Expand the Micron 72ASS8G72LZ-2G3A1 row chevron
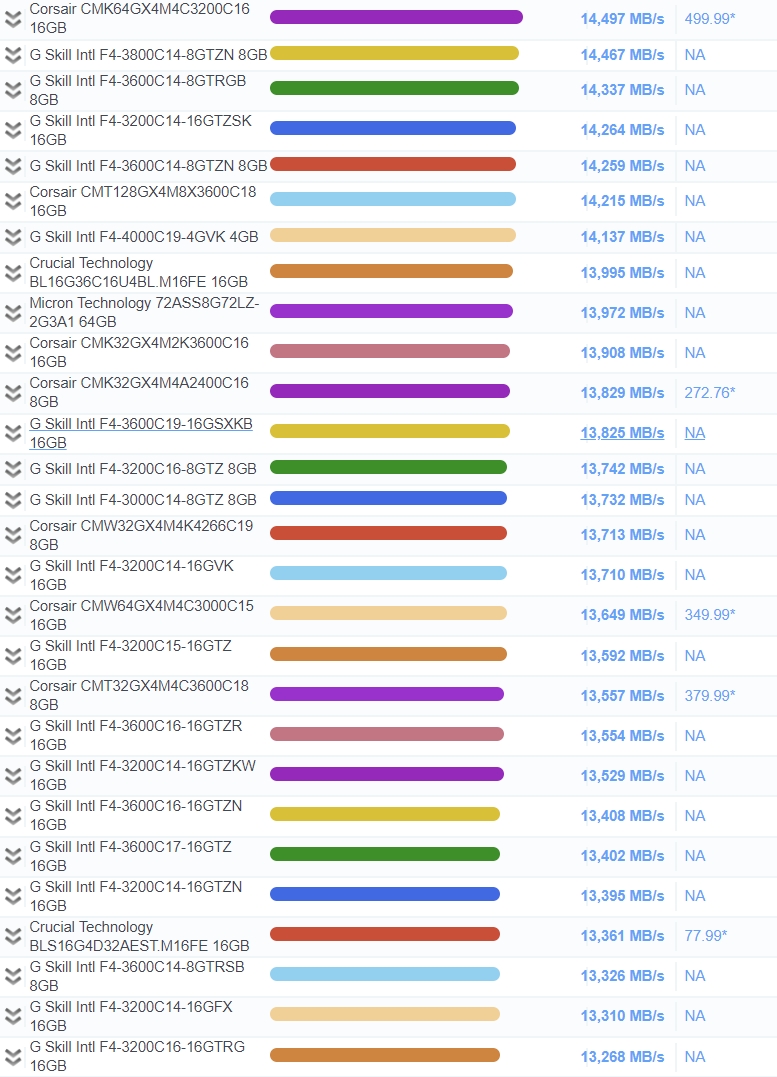Screen dimensions: 777x1077 pos(13,313)
